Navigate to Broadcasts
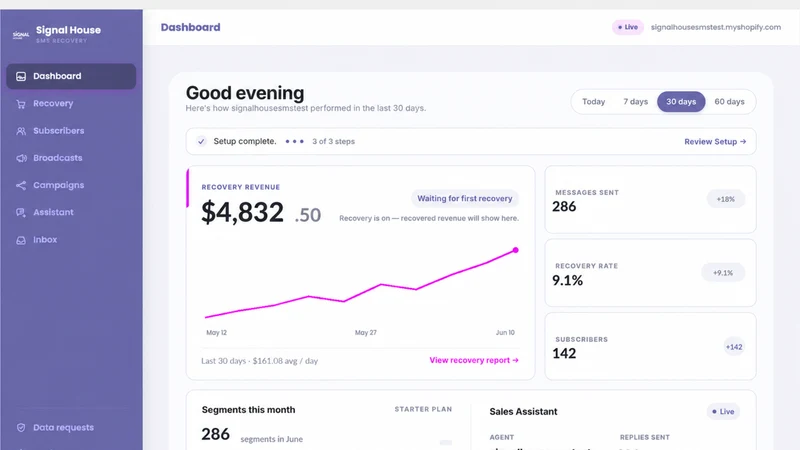Viewport: 800px width, 450px height. coord(71,158)
